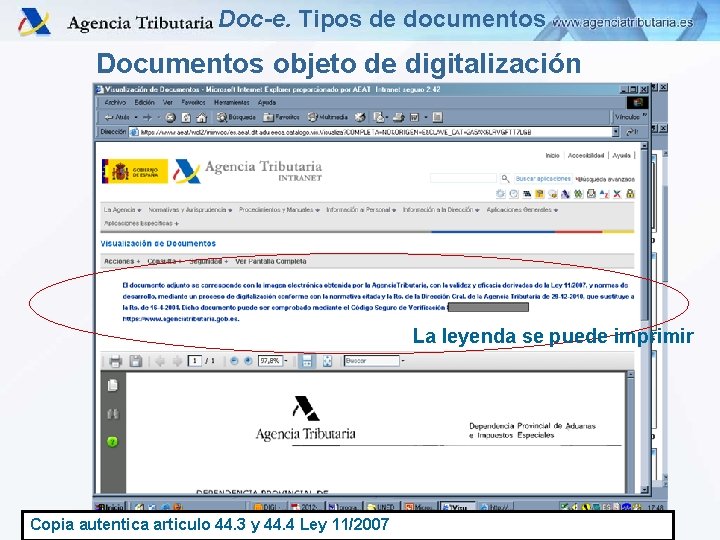Follow the Ayuda link on intranet page

coord(621,156)
